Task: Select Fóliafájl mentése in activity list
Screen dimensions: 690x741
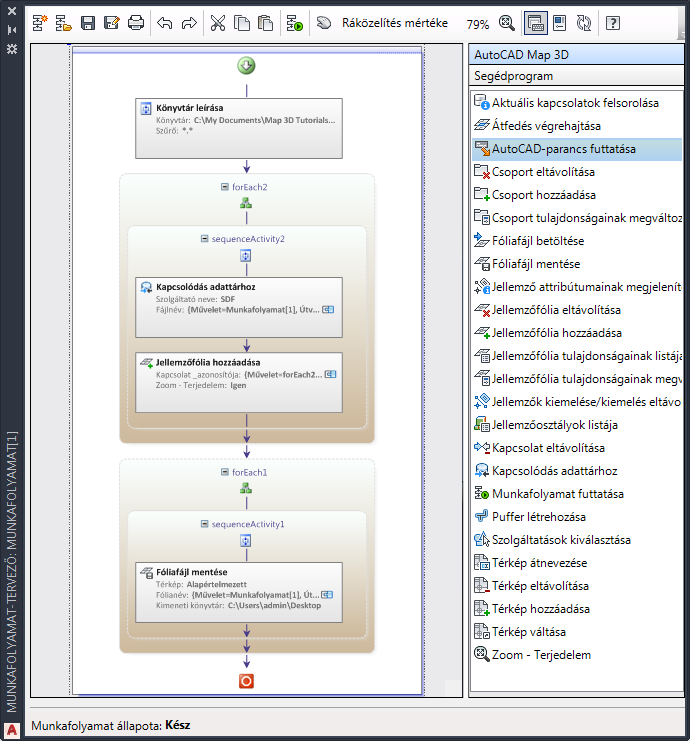Action: pos(577,264)
